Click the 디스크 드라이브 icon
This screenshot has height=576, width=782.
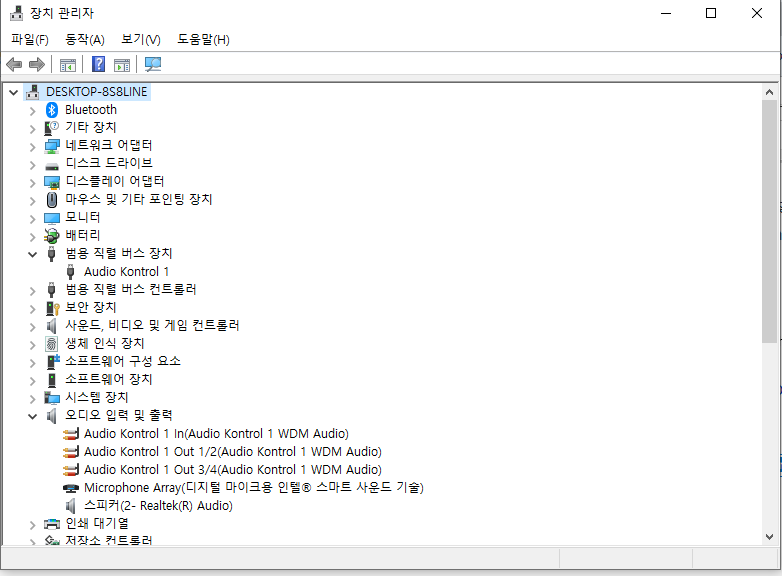coord(52,166)
